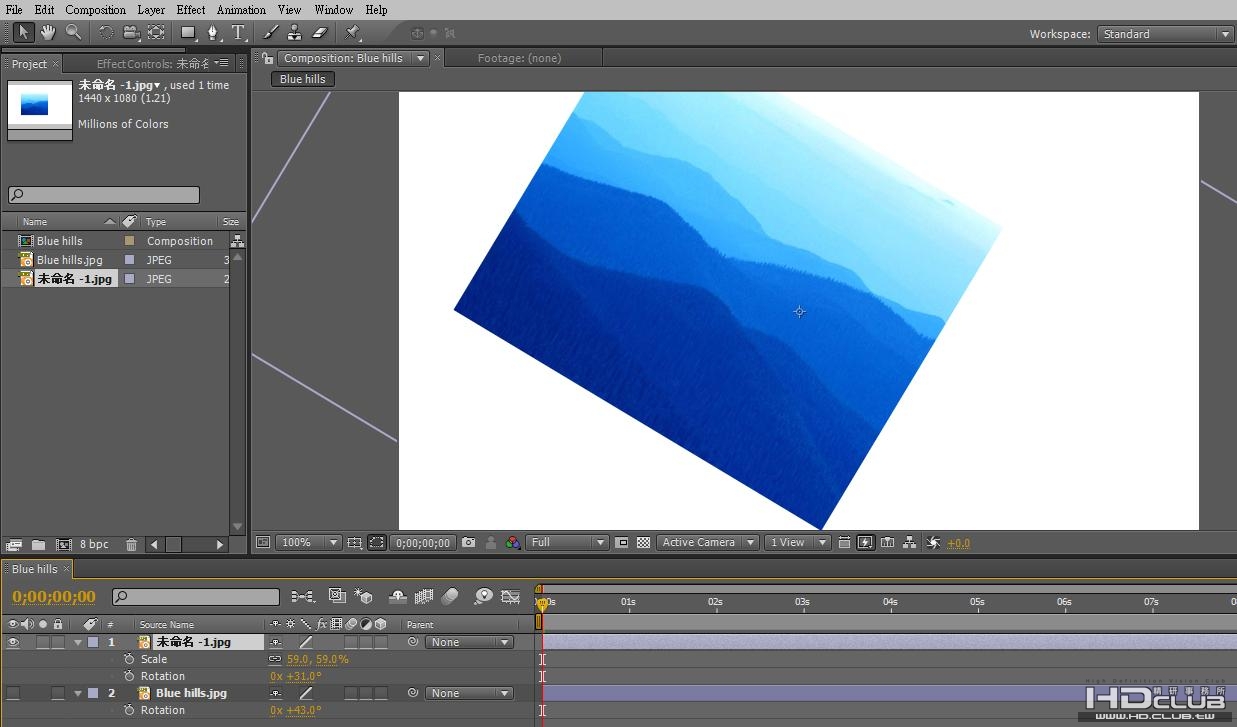
Task: Pick the Horizontal Type tool
Action: tap(238, 33)
